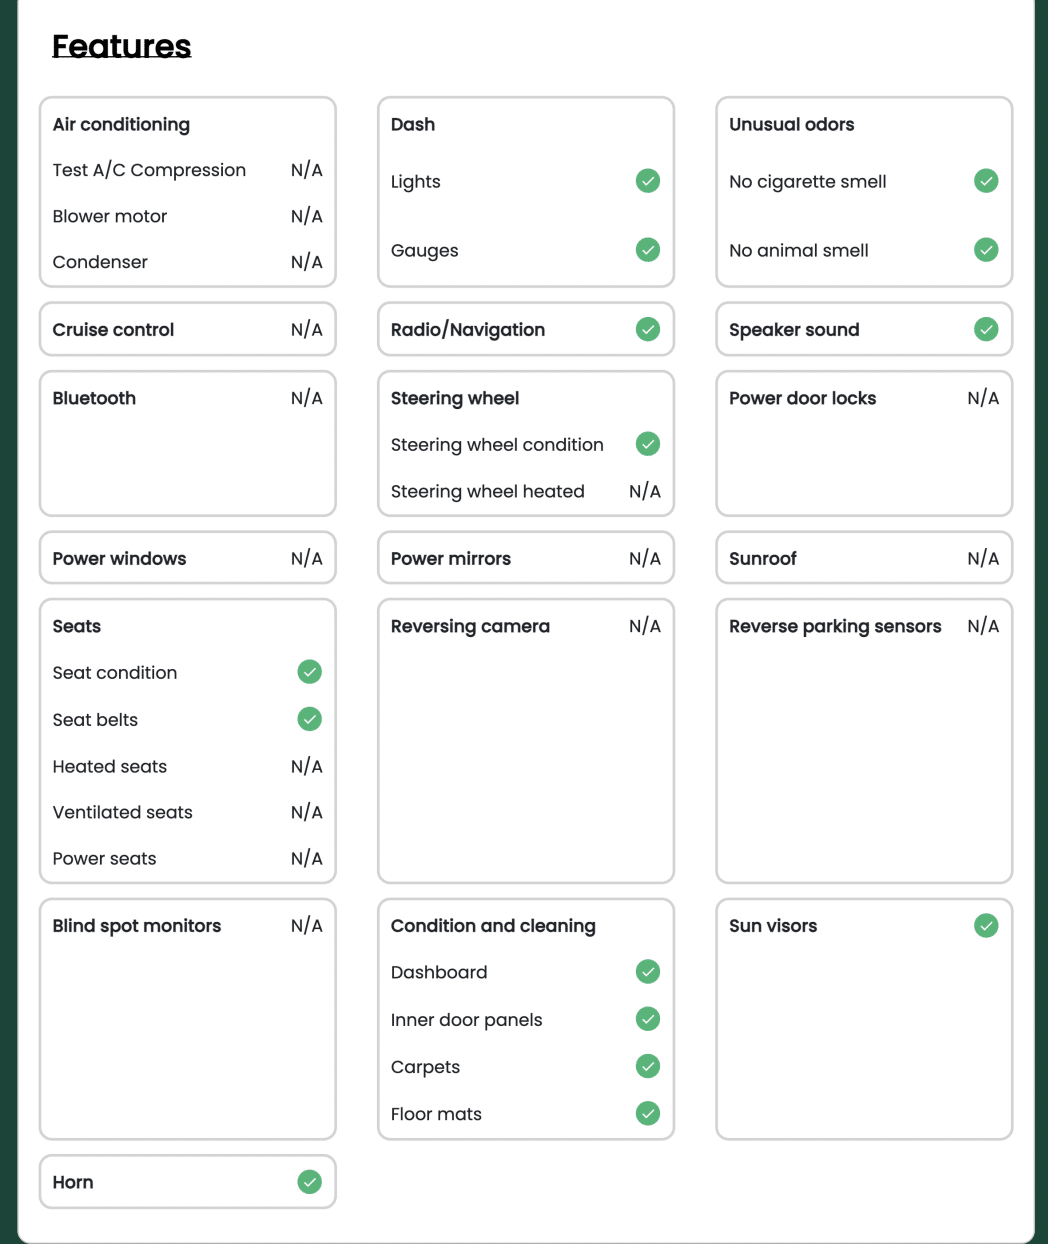The width and height of the screenshot is (1048, 1244).
Task: Select the Cruise control card
Action: click(188, 330)
